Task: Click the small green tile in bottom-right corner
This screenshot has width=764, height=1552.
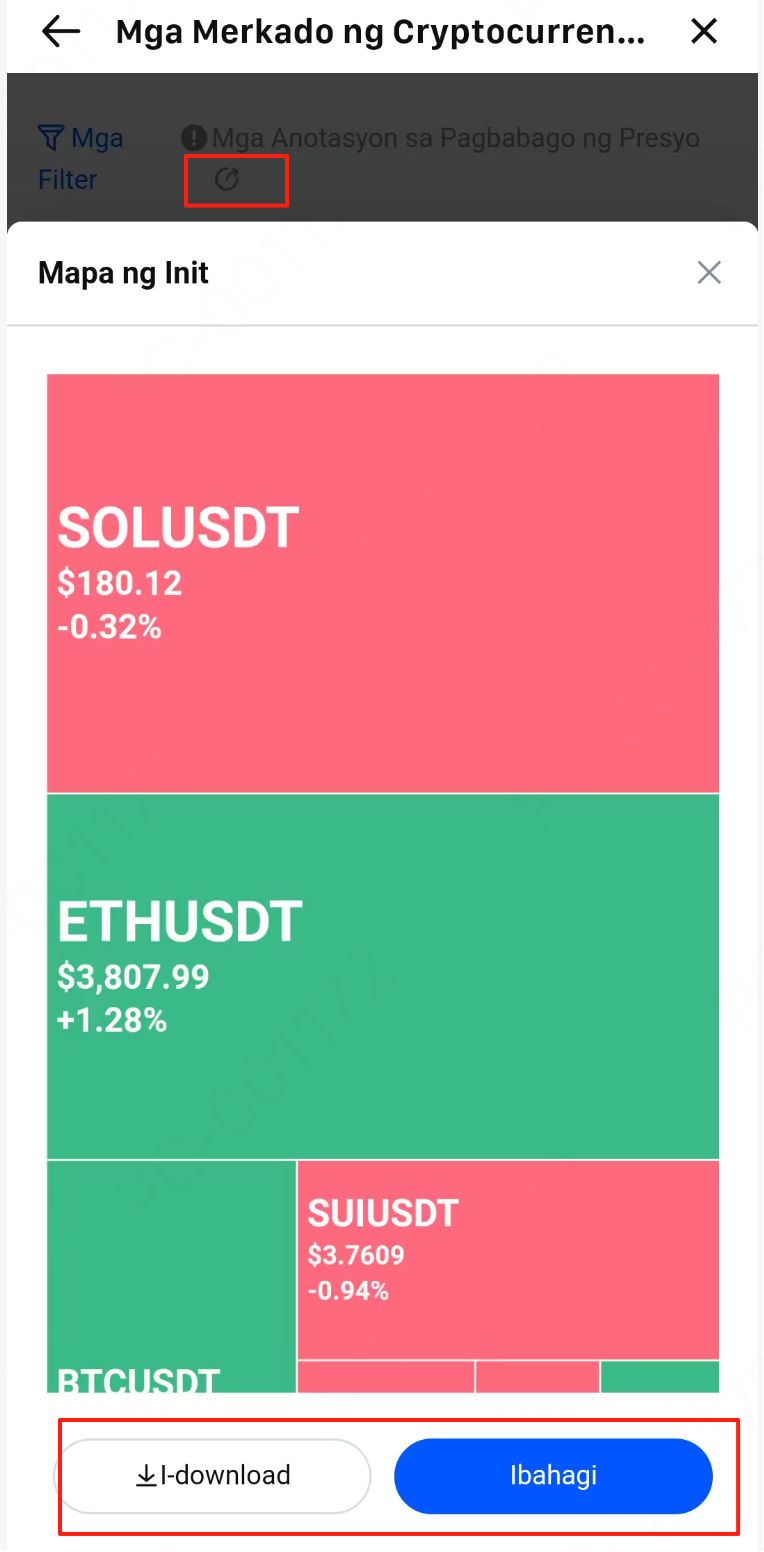Action: (x=660, y=1376)
